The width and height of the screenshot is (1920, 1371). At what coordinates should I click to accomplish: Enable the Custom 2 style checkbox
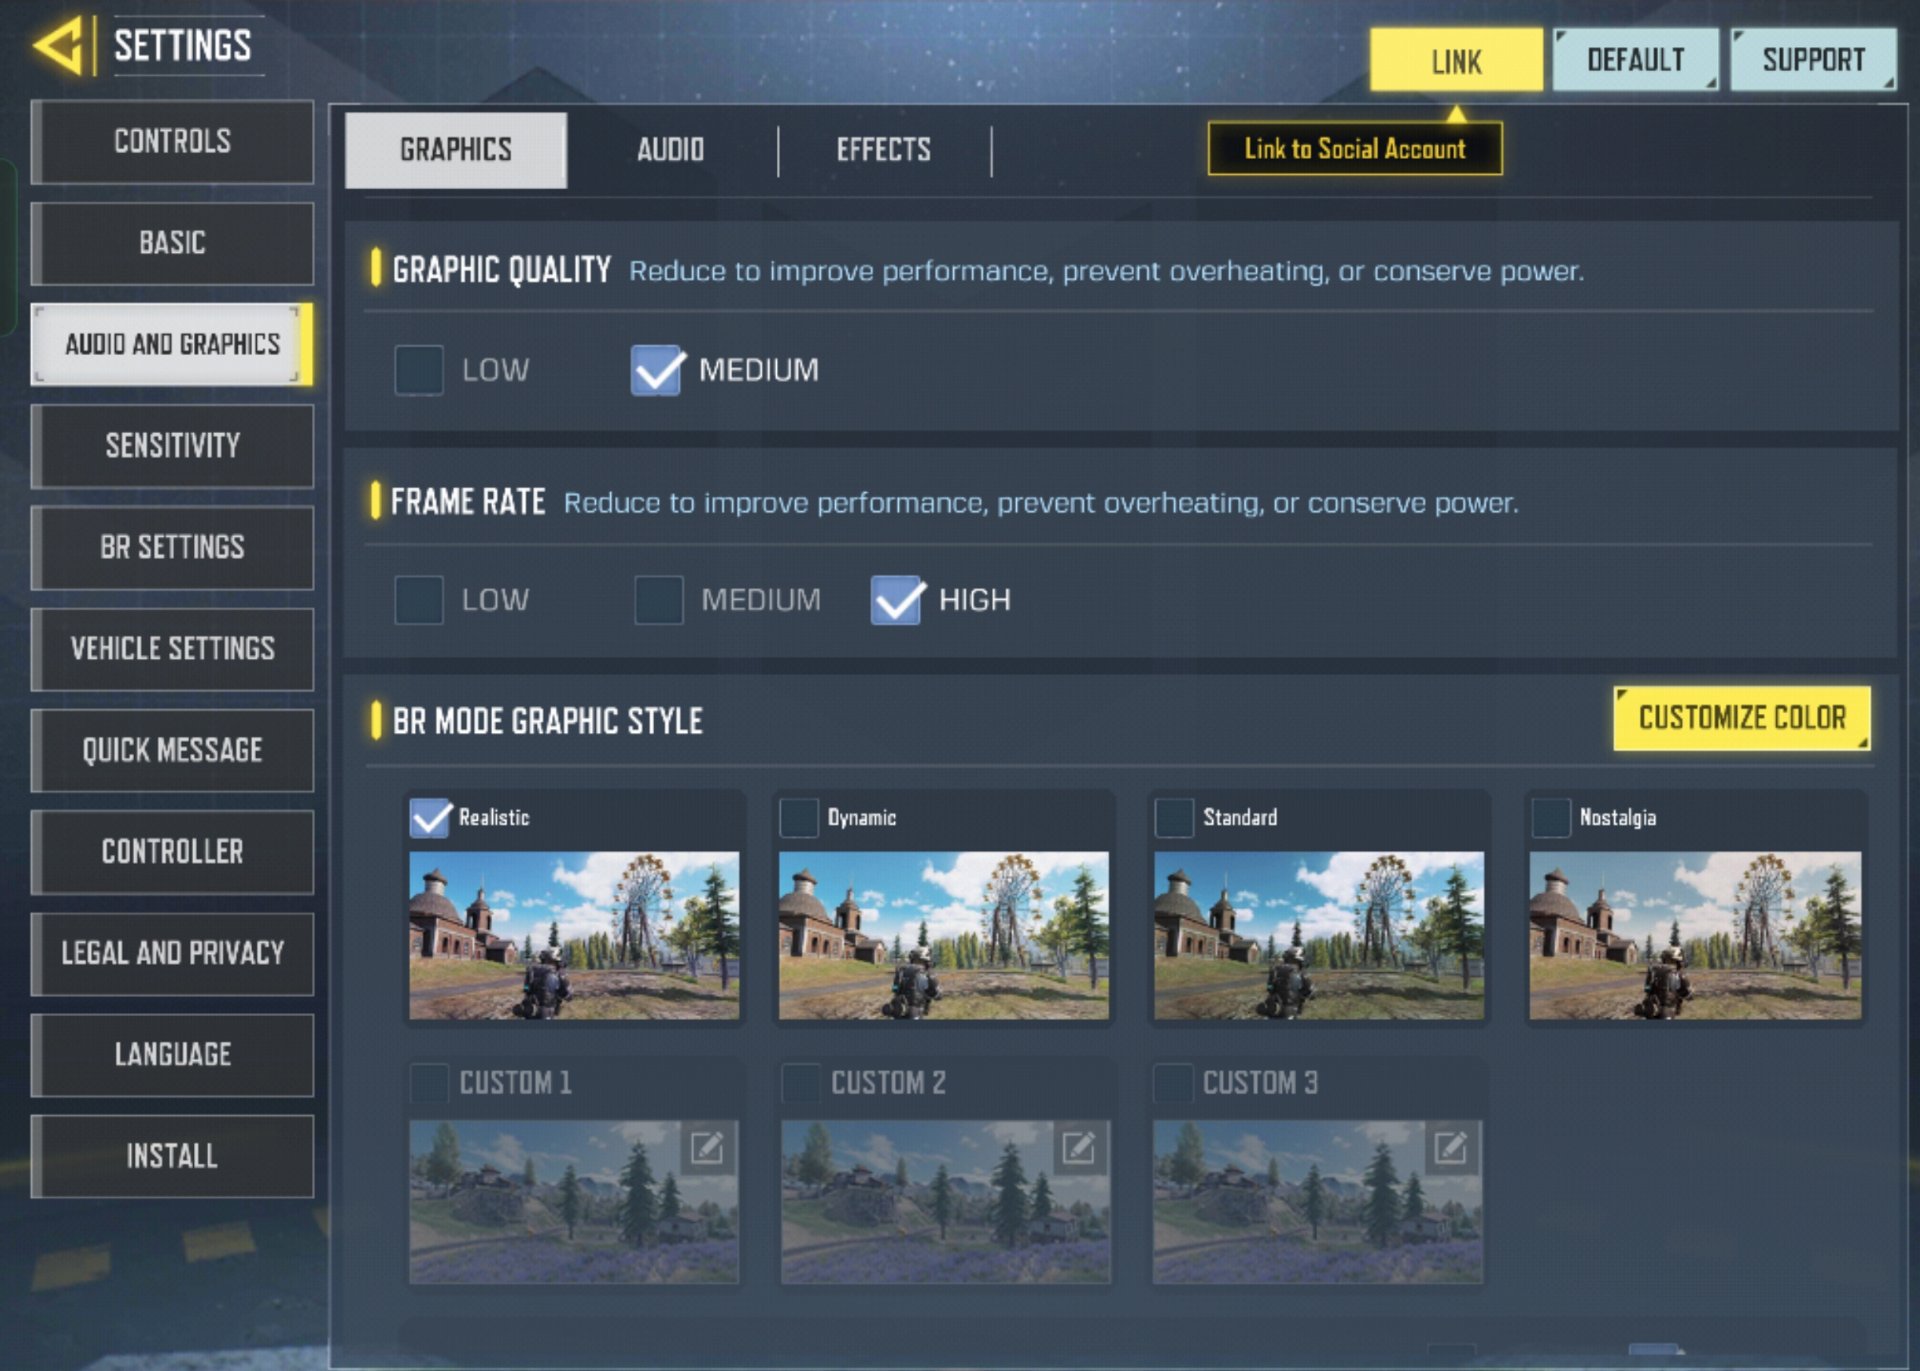tap(801, 1082)
